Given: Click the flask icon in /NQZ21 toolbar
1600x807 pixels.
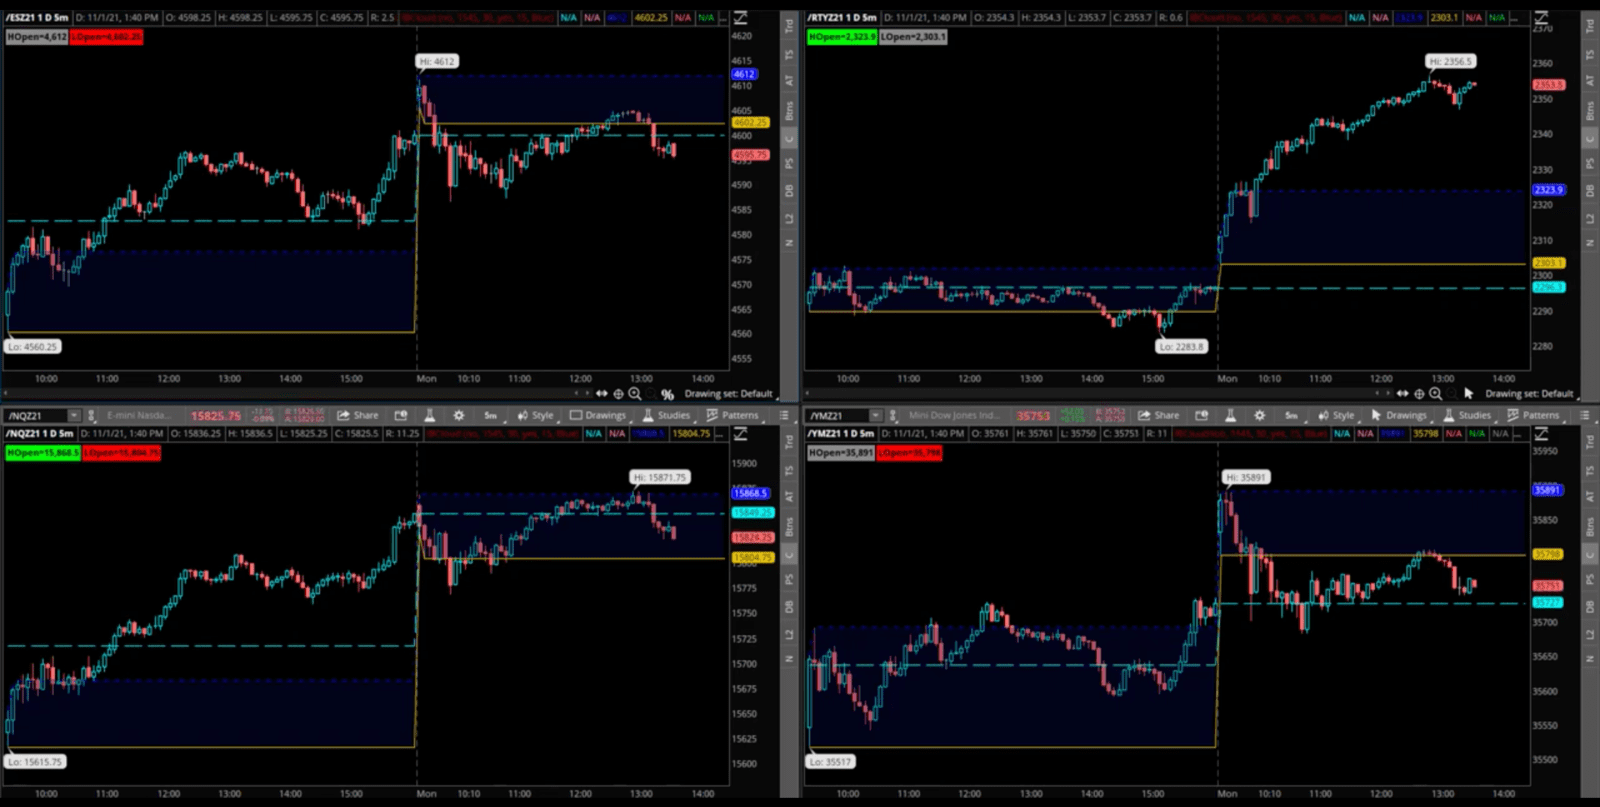Looking at the screenshot, I should coord(430,415).
